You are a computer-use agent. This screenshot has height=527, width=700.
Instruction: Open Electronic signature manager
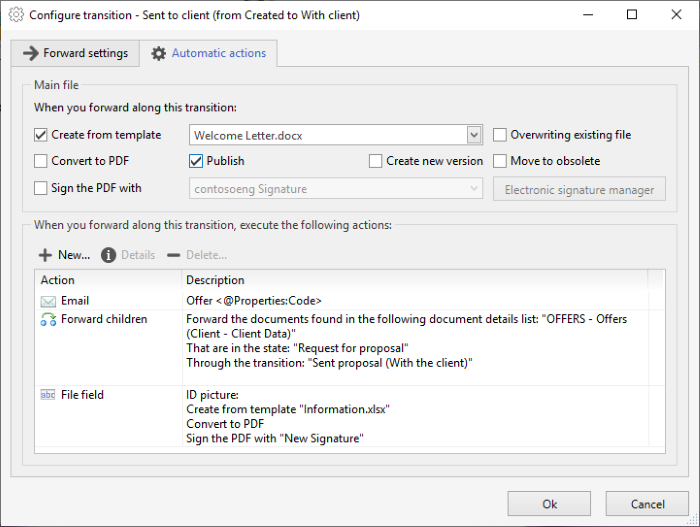click(x=579, y=189)
